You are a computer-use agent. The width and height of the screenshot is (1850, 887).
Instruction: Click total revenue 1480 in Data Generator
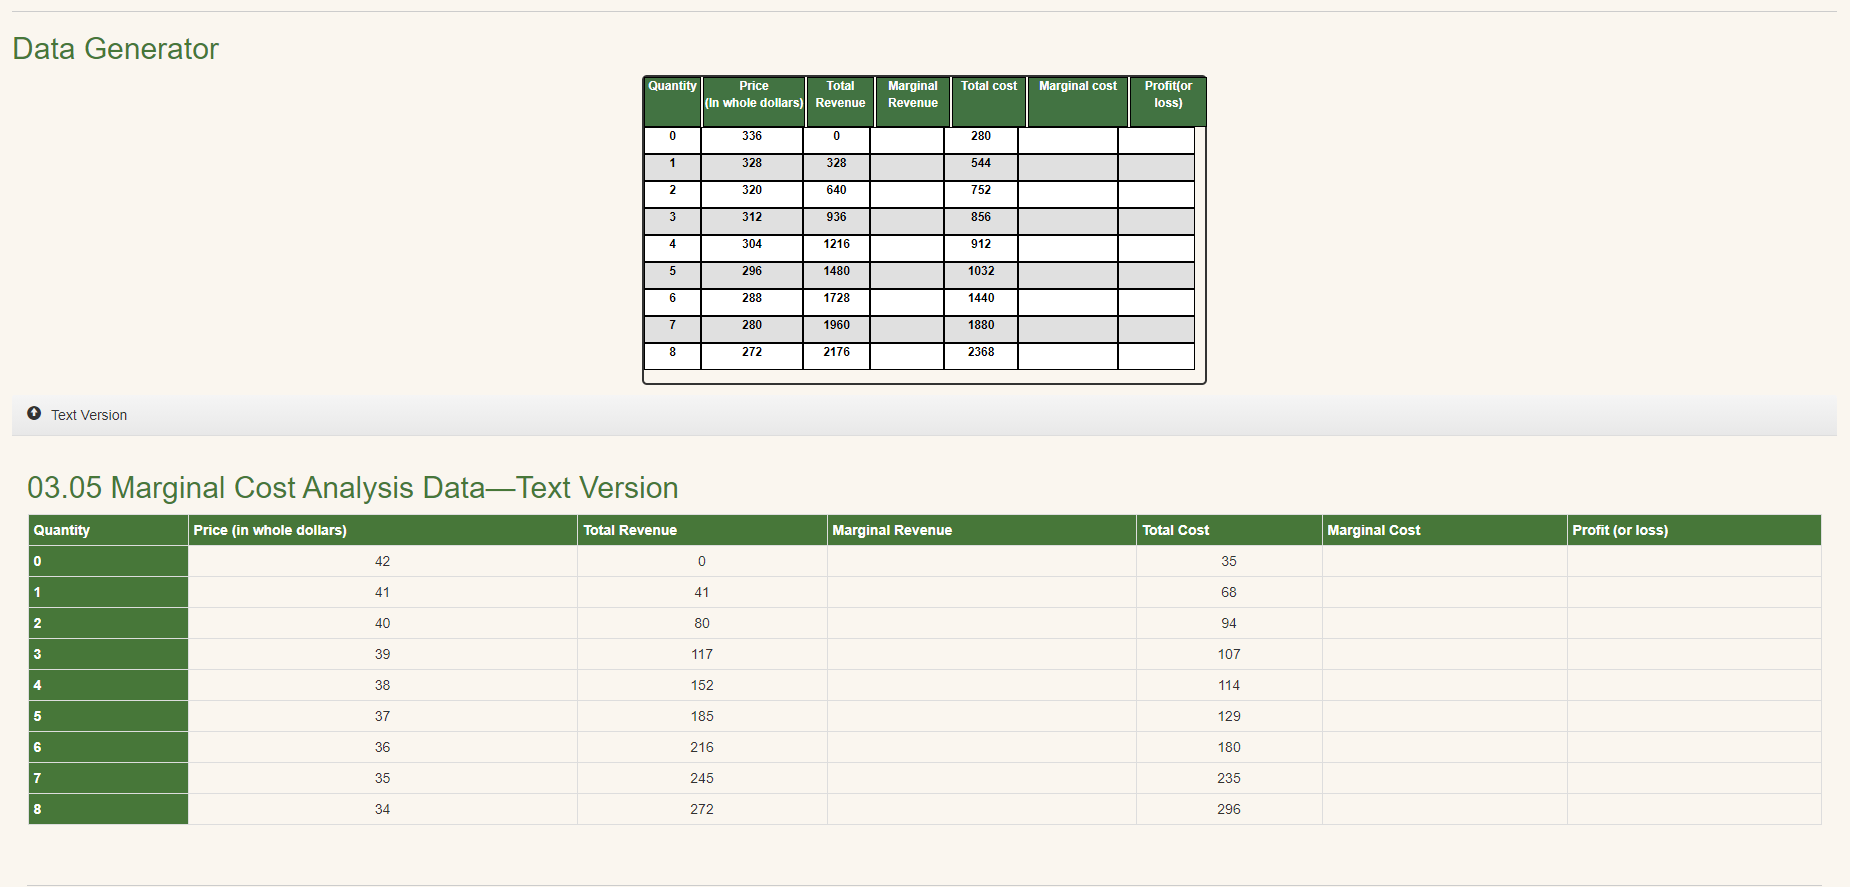click(837, 271)
